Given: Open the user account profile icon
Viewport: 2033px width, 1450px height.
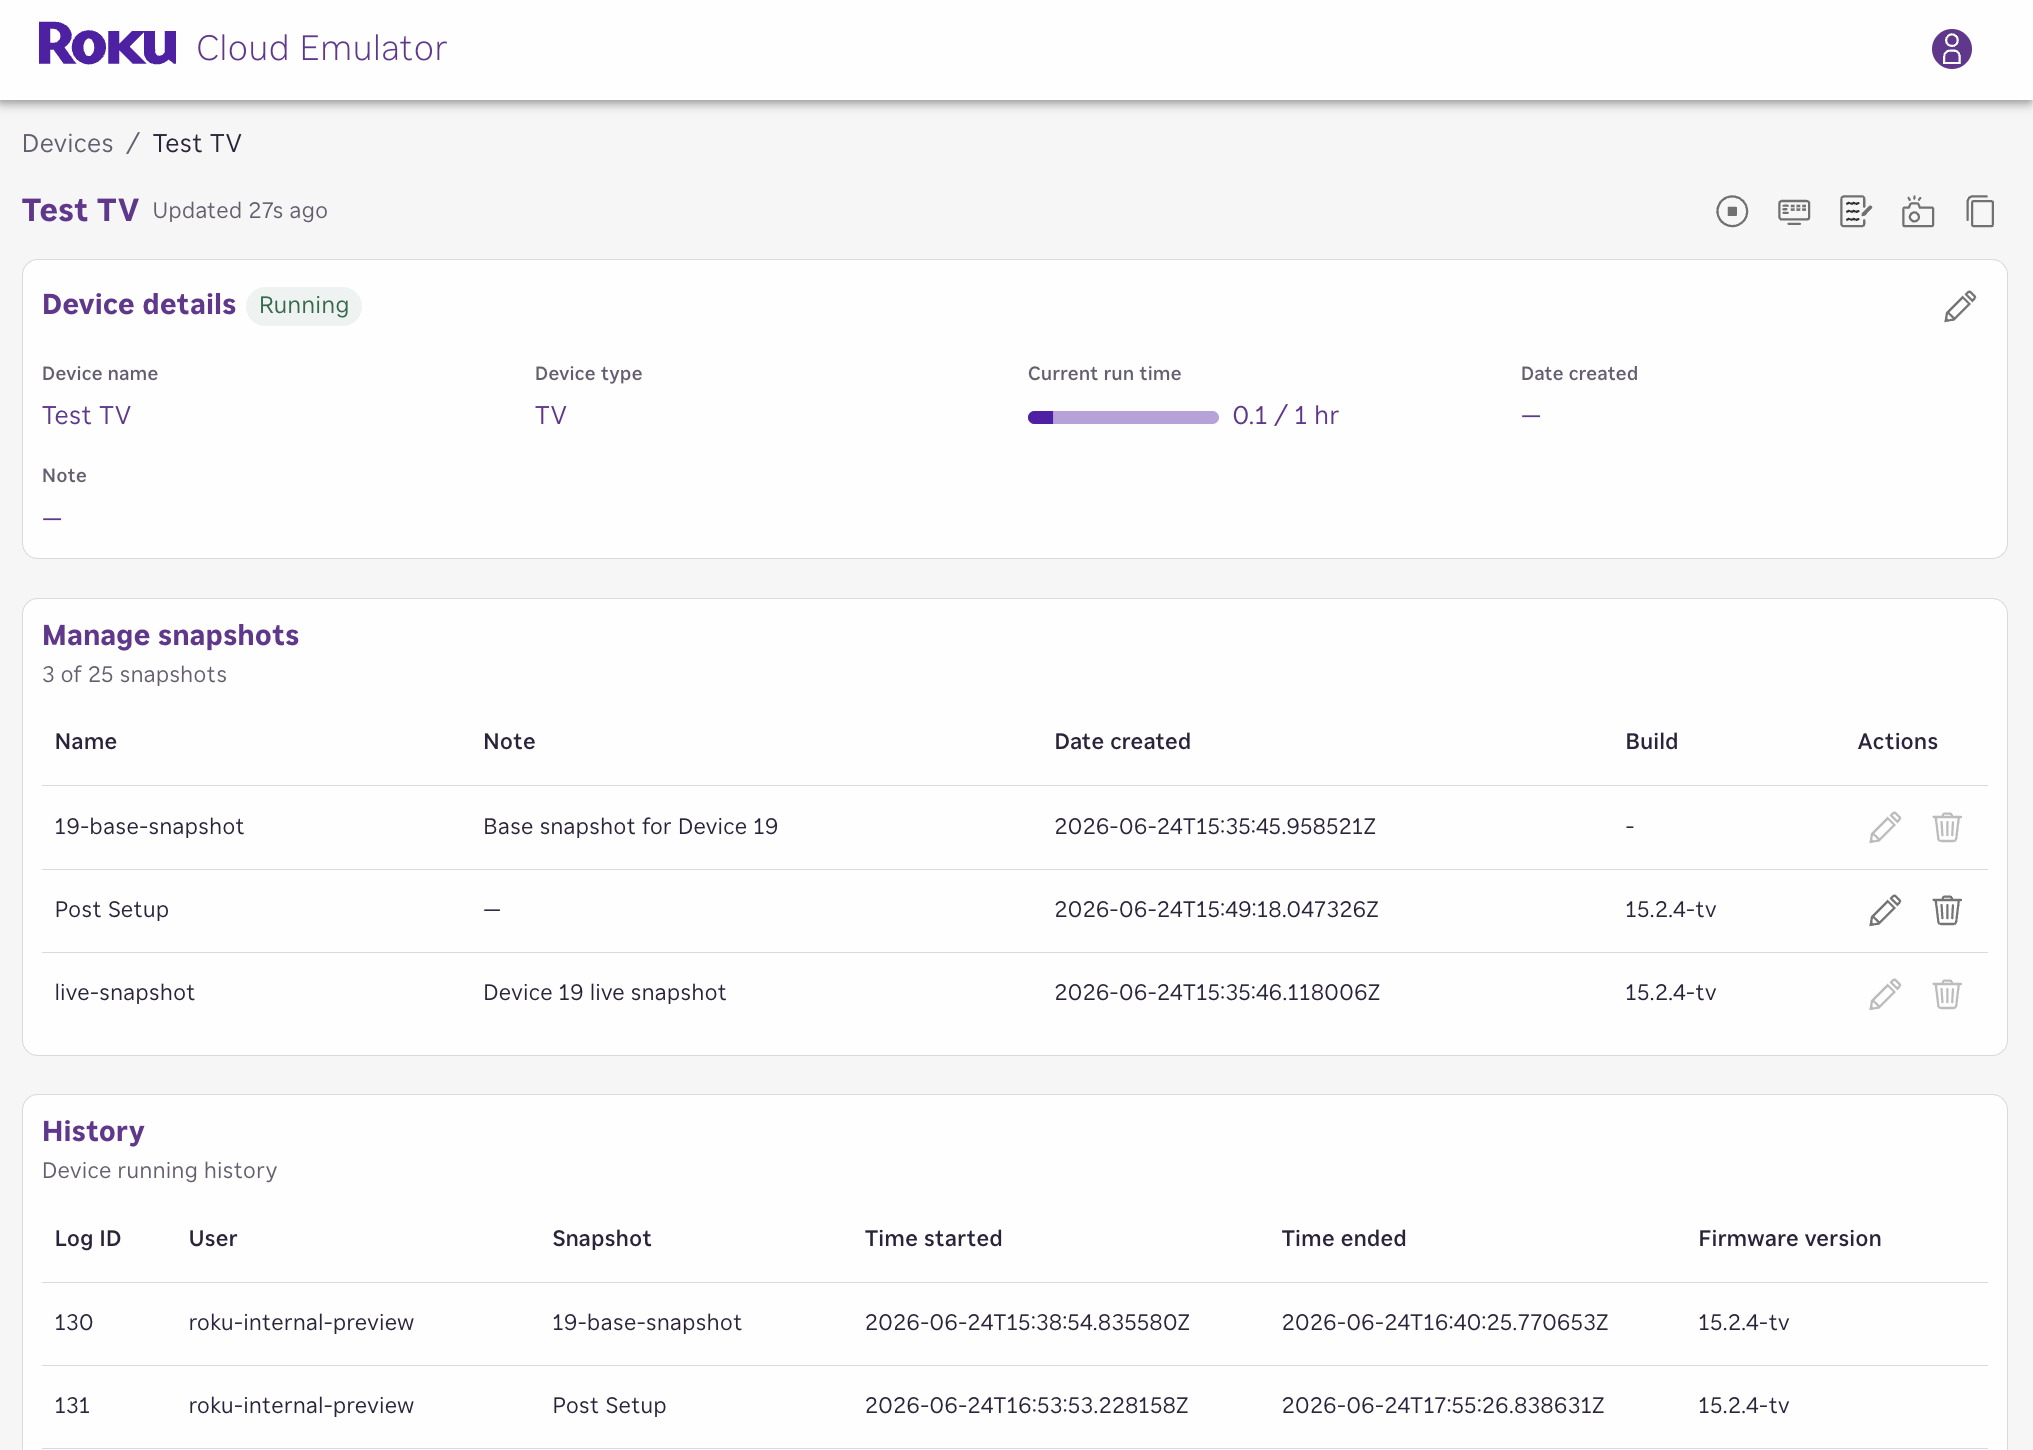Looking at the screenshot, I should coord(1951,48).
